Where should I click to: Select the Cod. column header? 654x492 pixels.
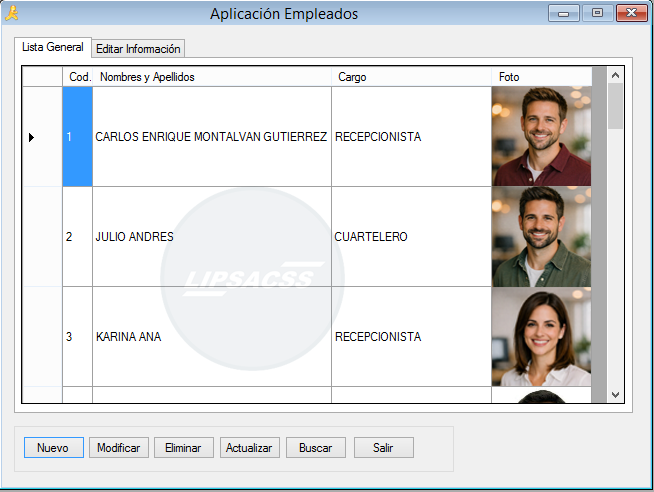coord(78,77)
